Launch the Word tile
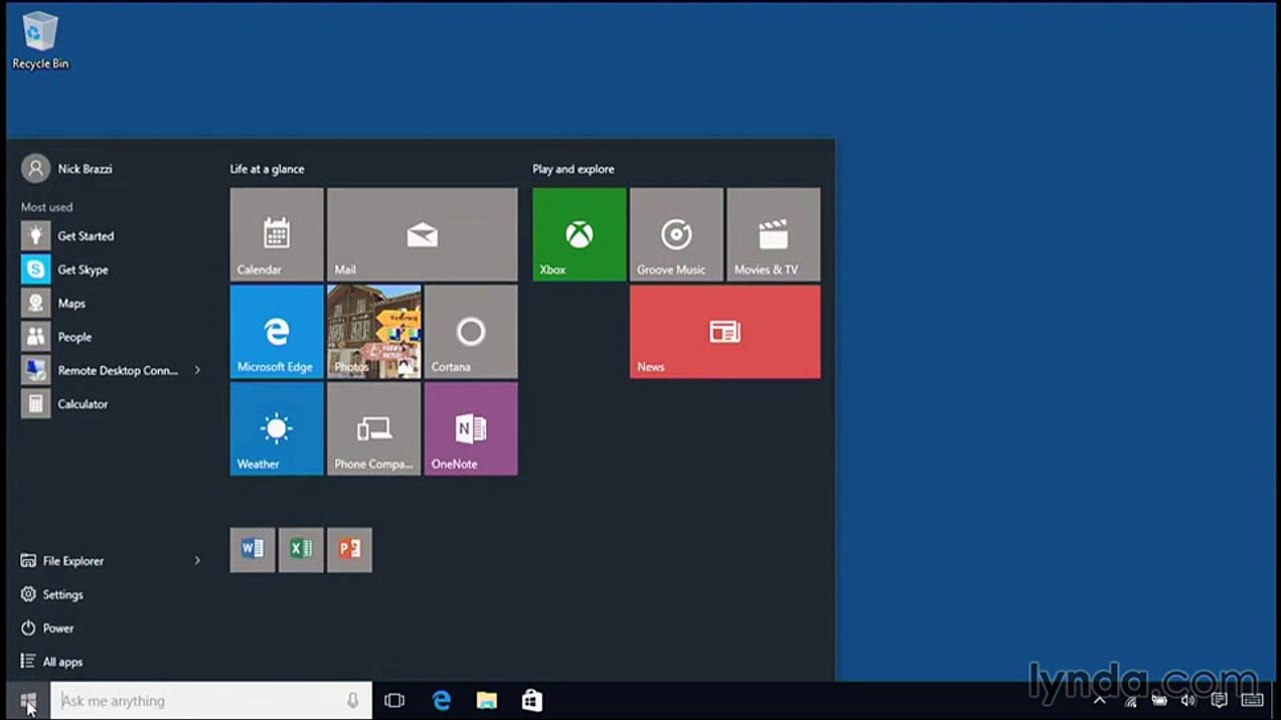The height and width of the screenshot is (720, 1281). tap(252, 550)
